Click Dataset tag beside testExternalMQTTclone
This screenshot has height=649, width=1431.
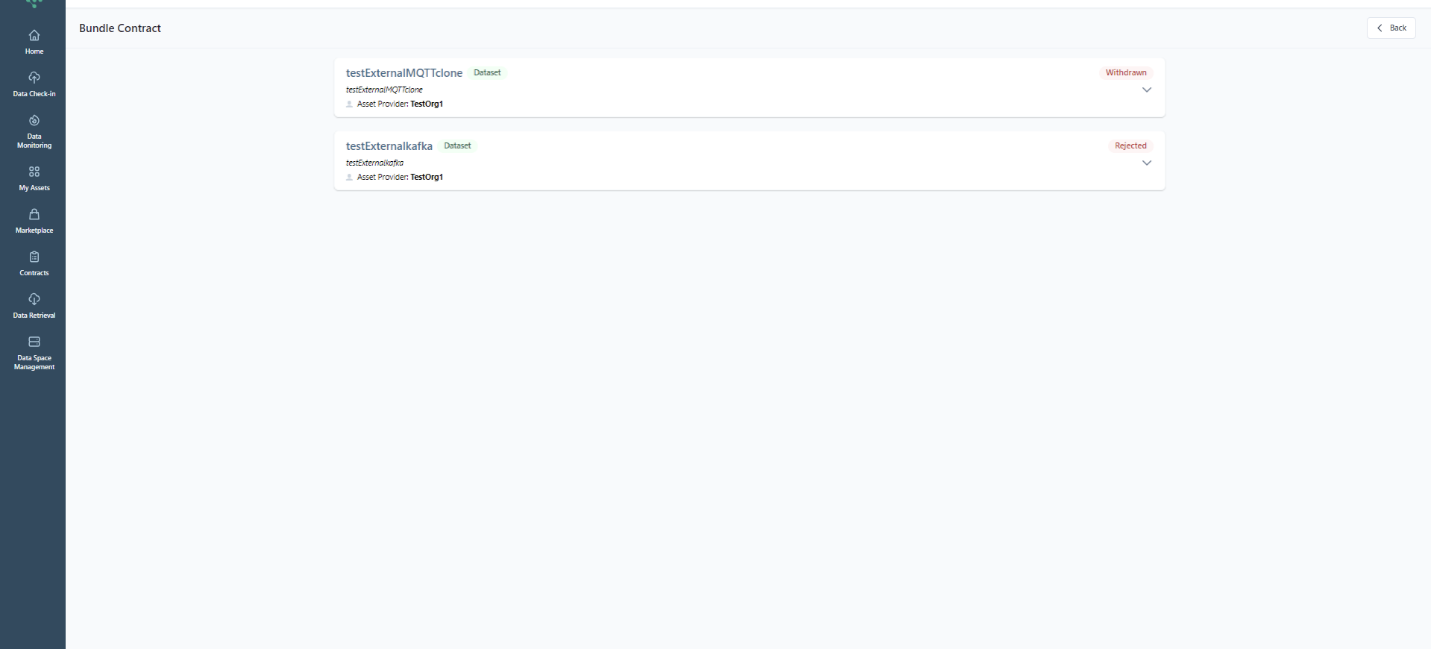[487, 73]
